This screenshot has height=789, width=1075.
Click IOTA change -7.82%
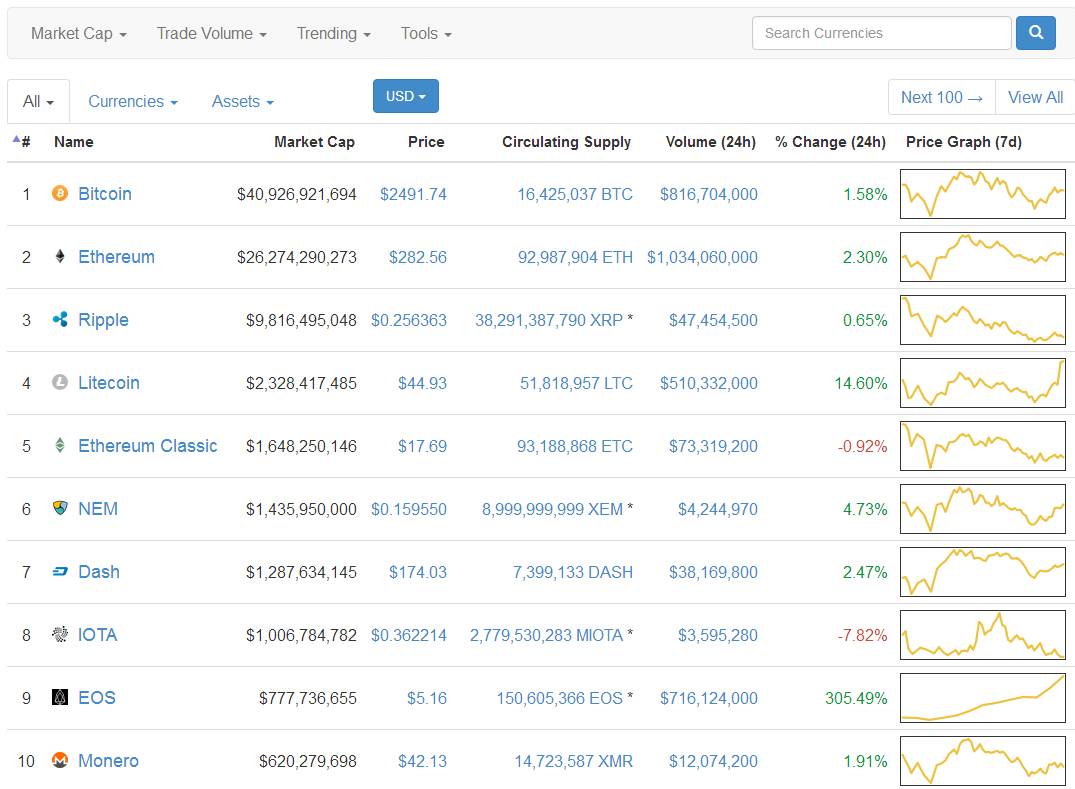(862, 635)
